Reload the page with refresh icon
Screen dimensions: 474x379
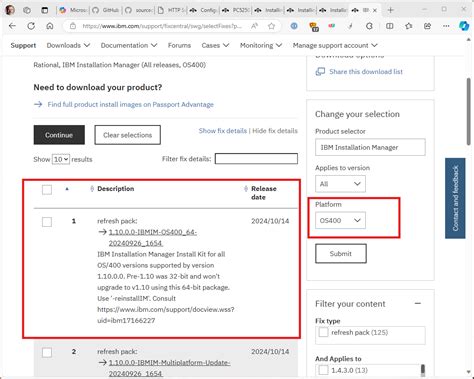tap(31, 26)
